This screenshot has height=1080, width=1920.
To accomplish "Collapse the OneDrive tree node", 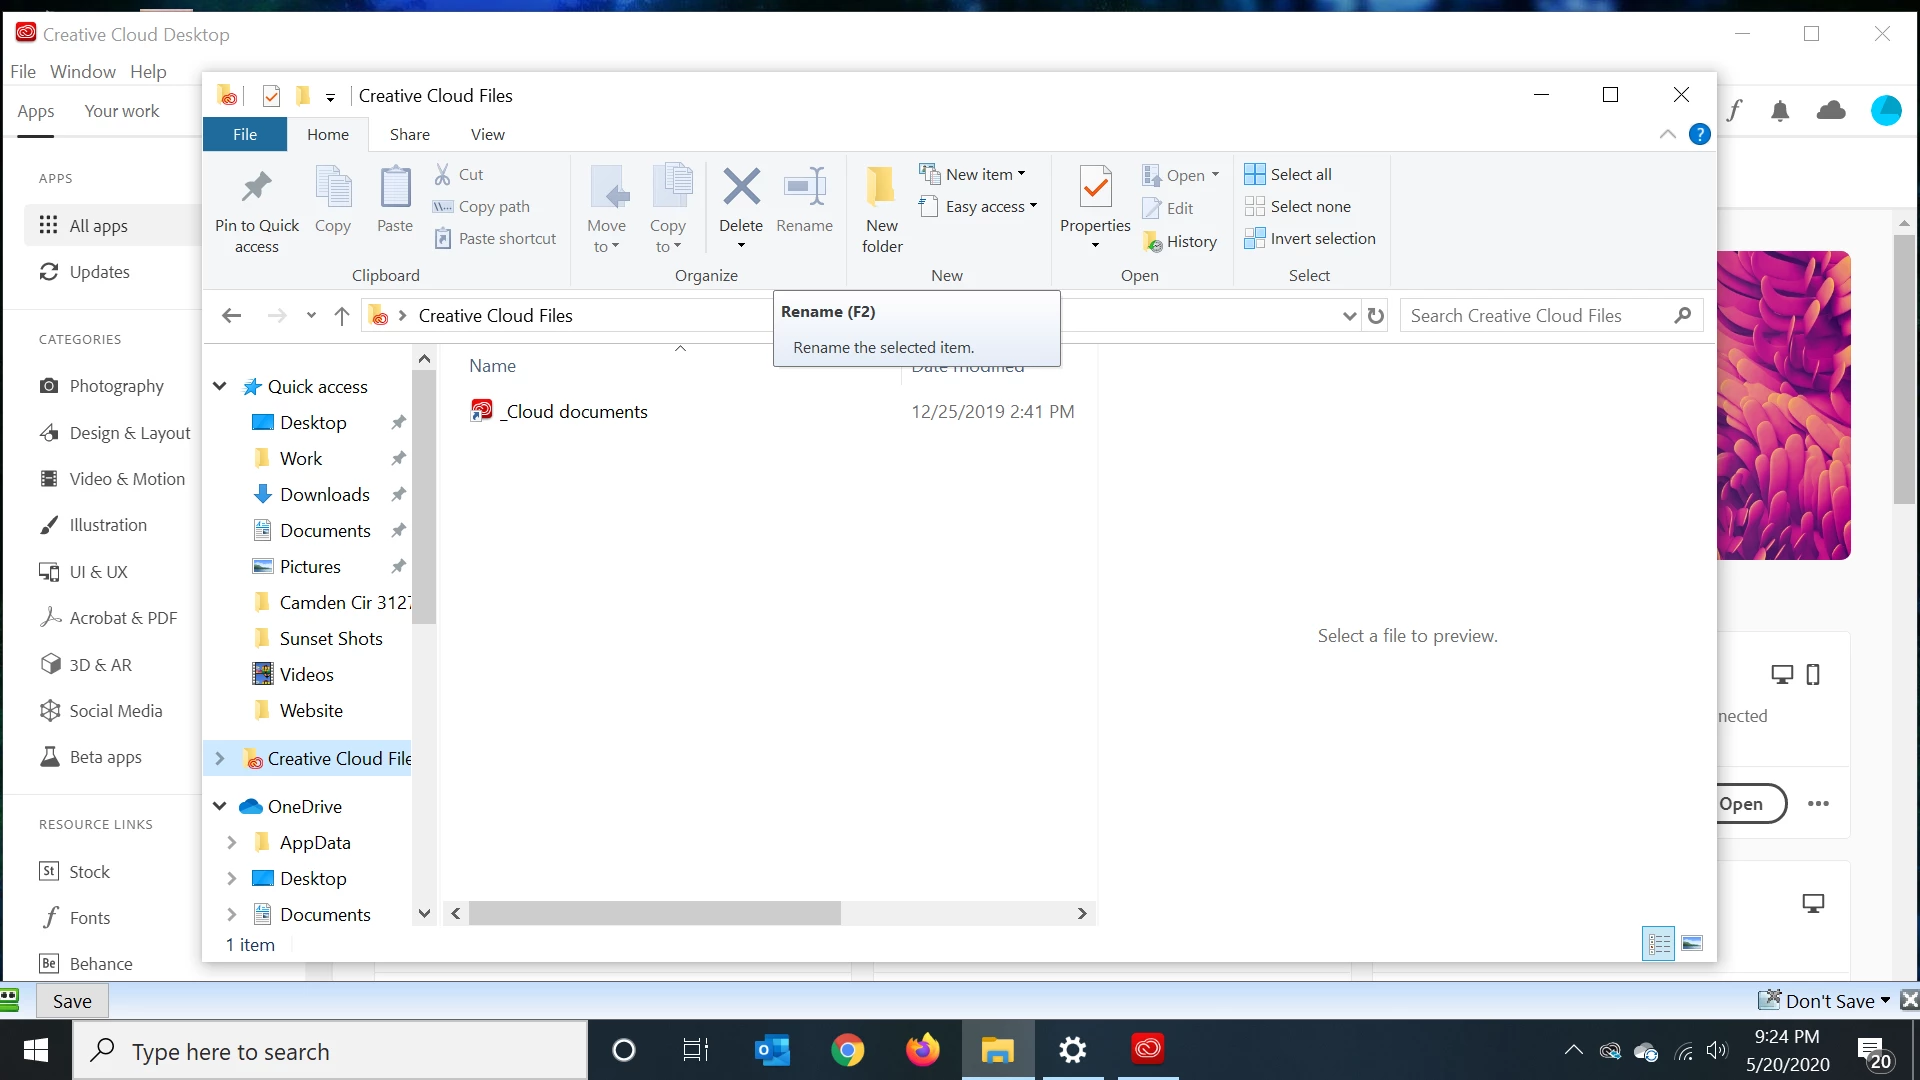I will click(220, 806).
